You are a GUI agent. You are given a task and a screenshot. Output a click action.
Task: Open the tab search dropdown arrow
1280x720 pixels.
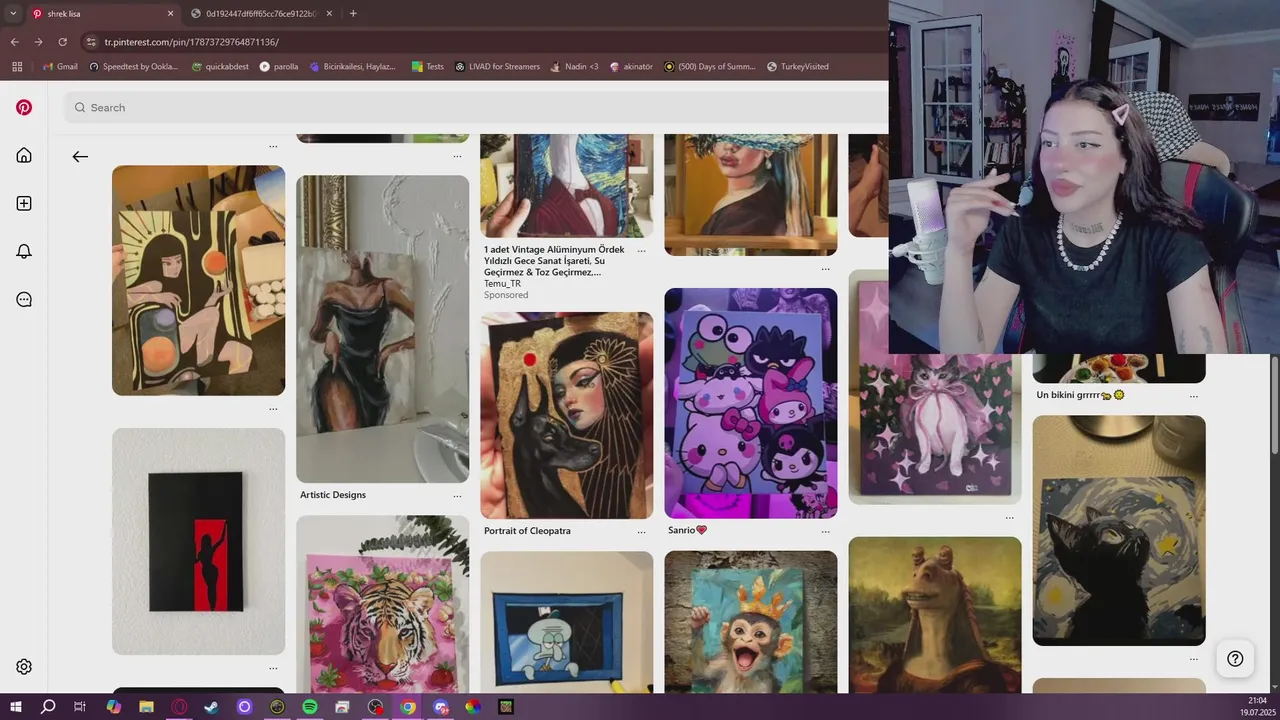click(13, 14)
